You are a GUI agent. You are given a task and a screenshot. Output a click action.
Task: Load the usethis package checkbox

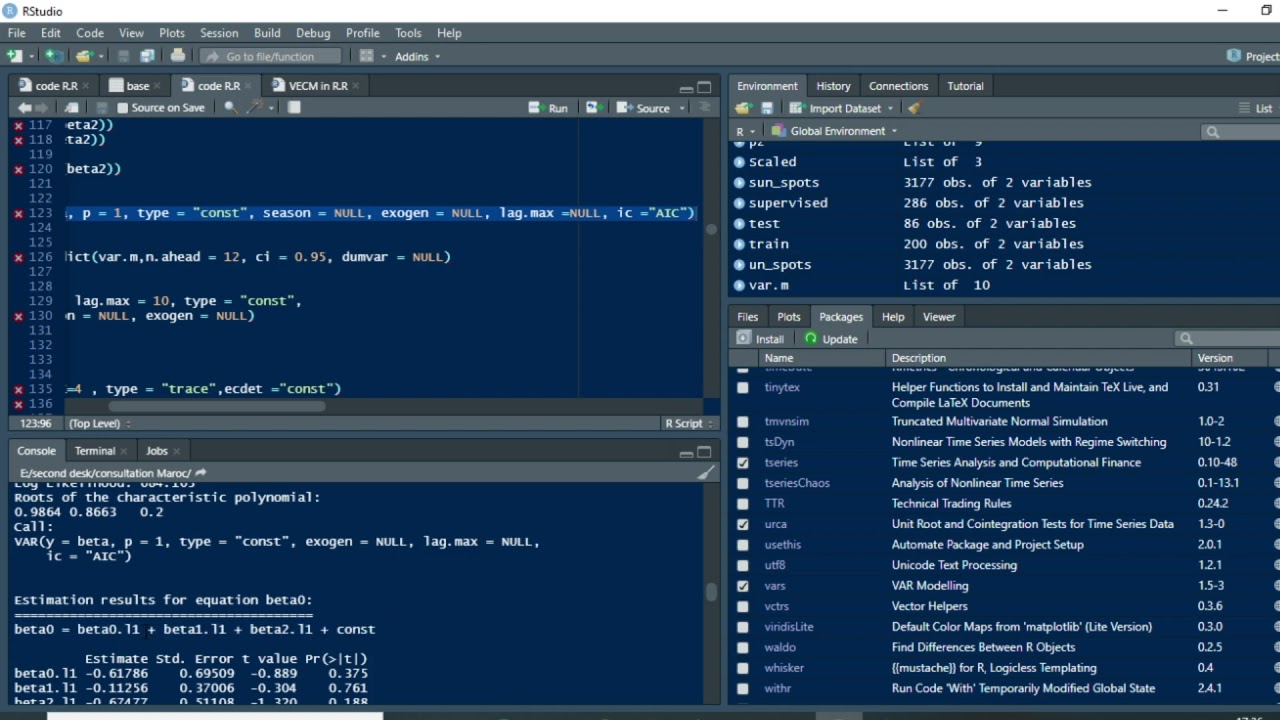[743, 545]
